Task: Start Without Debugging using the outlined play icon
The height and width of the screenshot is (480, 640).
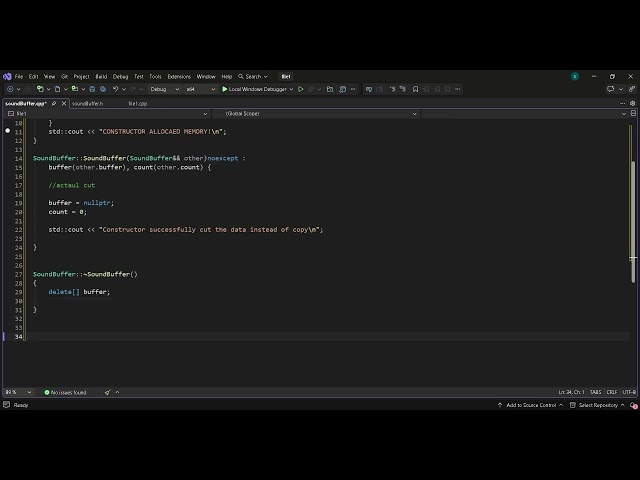Action: (x=300, y=89)
